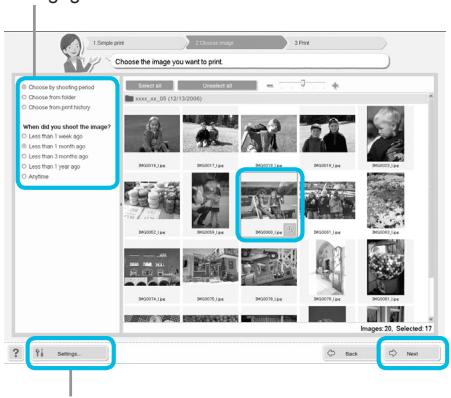Pick Less than 1 month ago
451x398 pixels.
54,146
